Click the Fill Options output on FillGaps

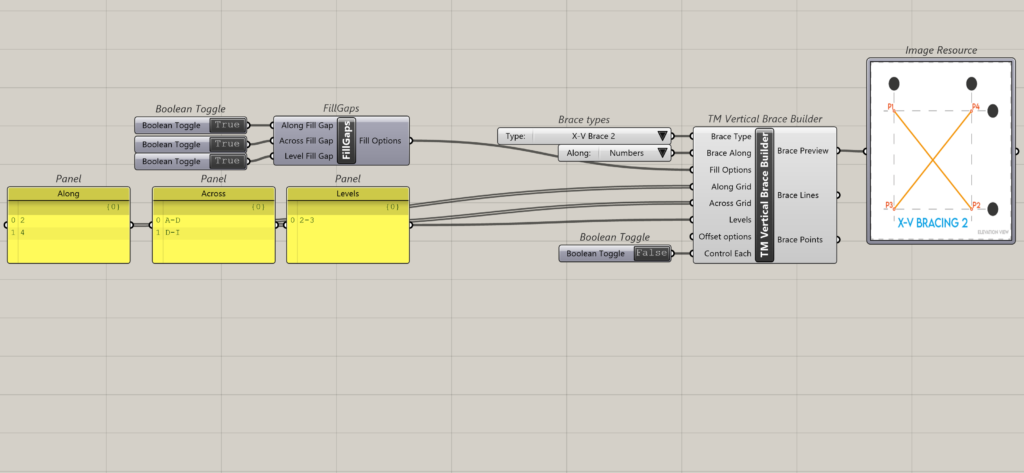(x=380, y=140)
